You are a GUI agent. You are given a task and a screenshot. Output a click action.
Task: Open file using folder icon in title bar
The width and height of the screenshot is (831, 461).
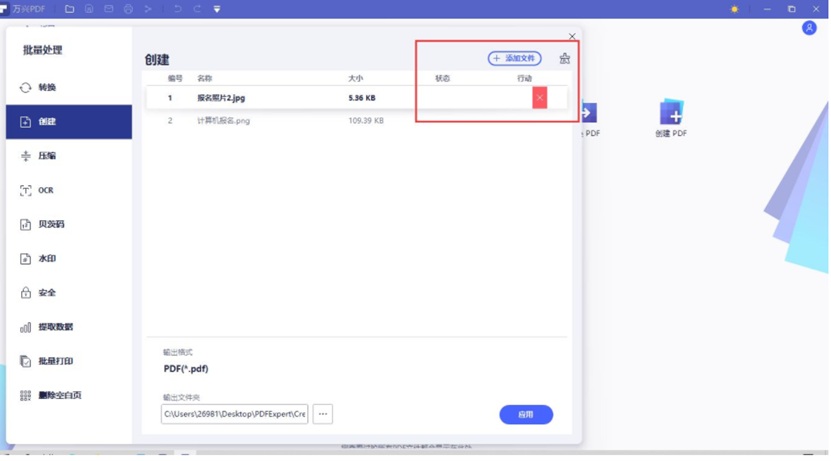(69, 9)
